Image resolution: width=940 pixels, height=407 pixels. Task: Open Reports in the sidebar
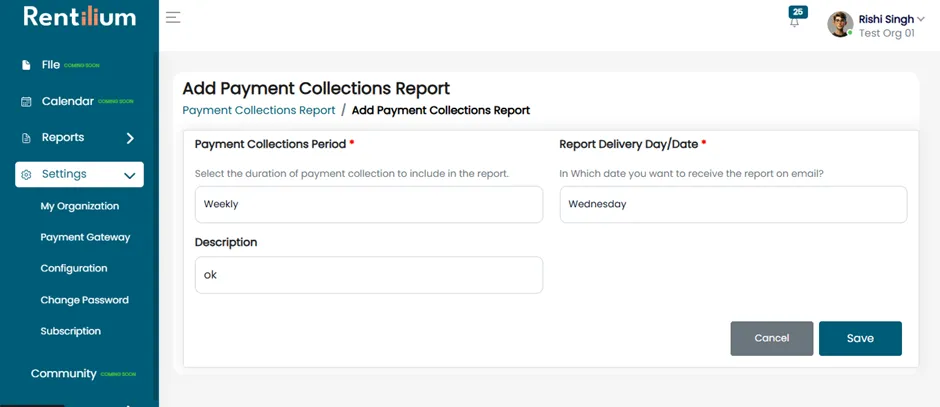63,137
